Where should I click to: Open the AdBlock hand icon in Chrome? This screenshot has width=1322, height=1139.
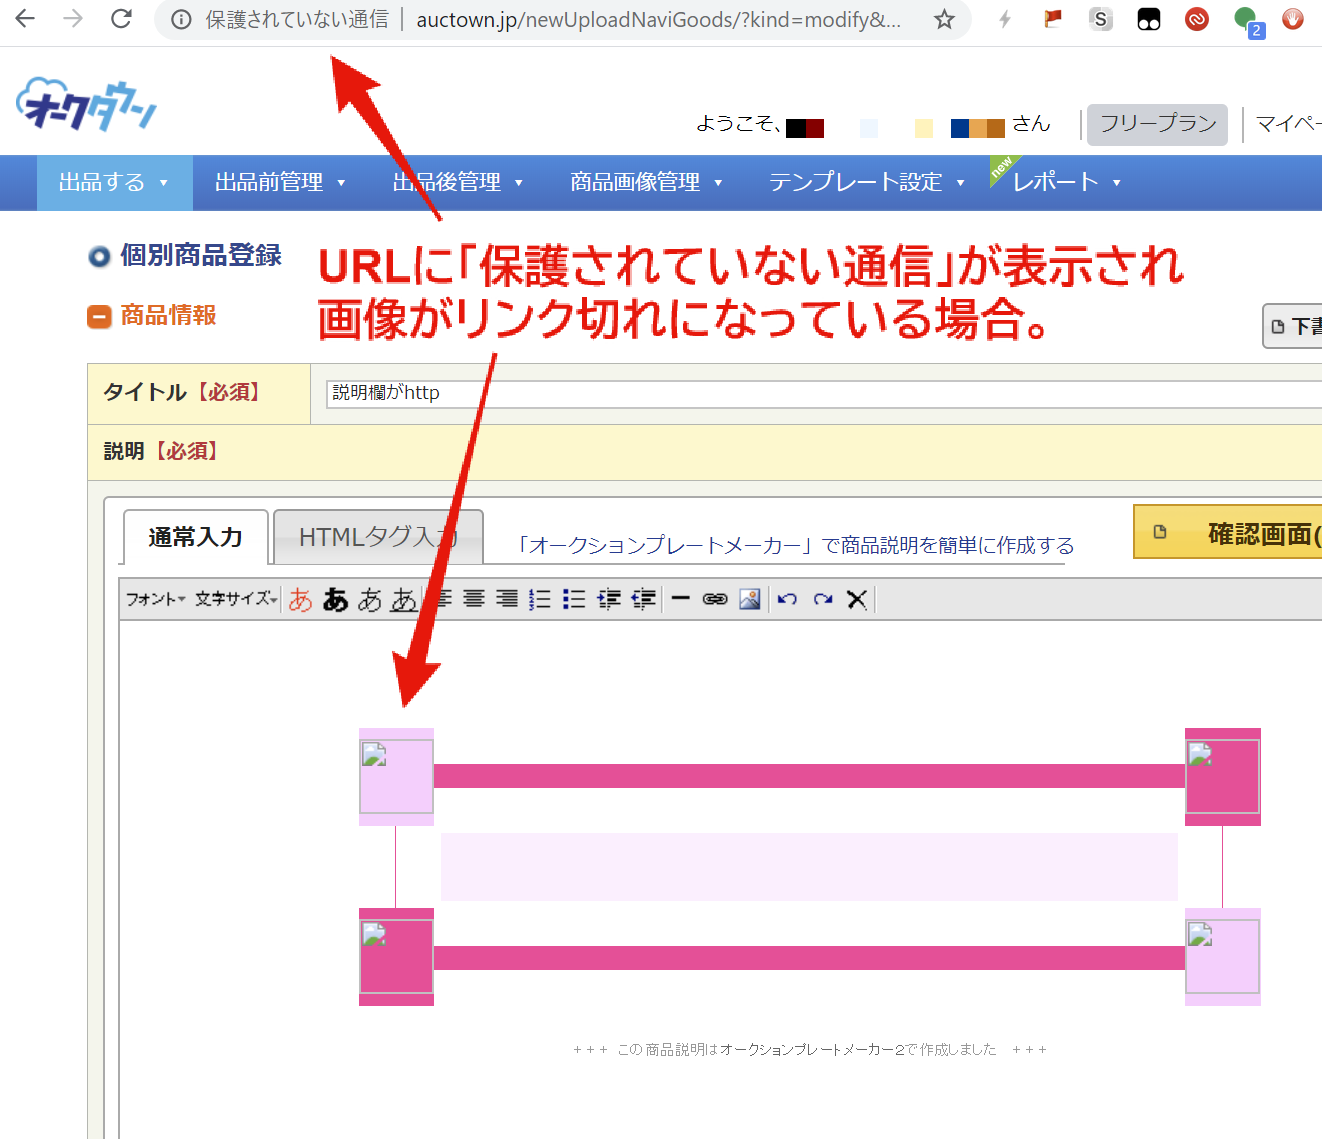[1292, 18]
